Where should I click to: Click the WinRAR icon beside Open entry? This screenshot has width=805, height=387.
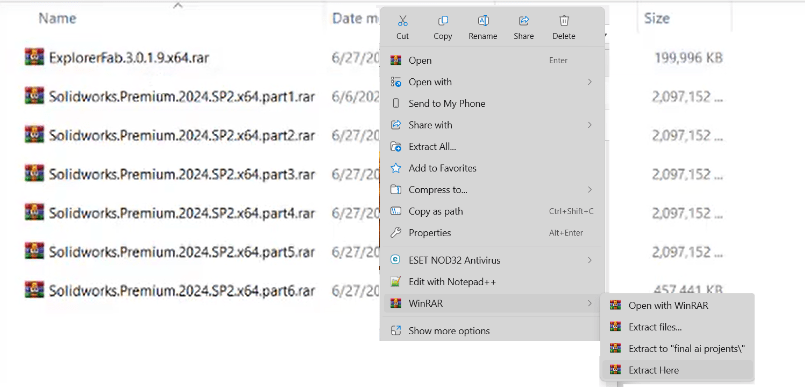pyautogui.click(x=395, y=61)
